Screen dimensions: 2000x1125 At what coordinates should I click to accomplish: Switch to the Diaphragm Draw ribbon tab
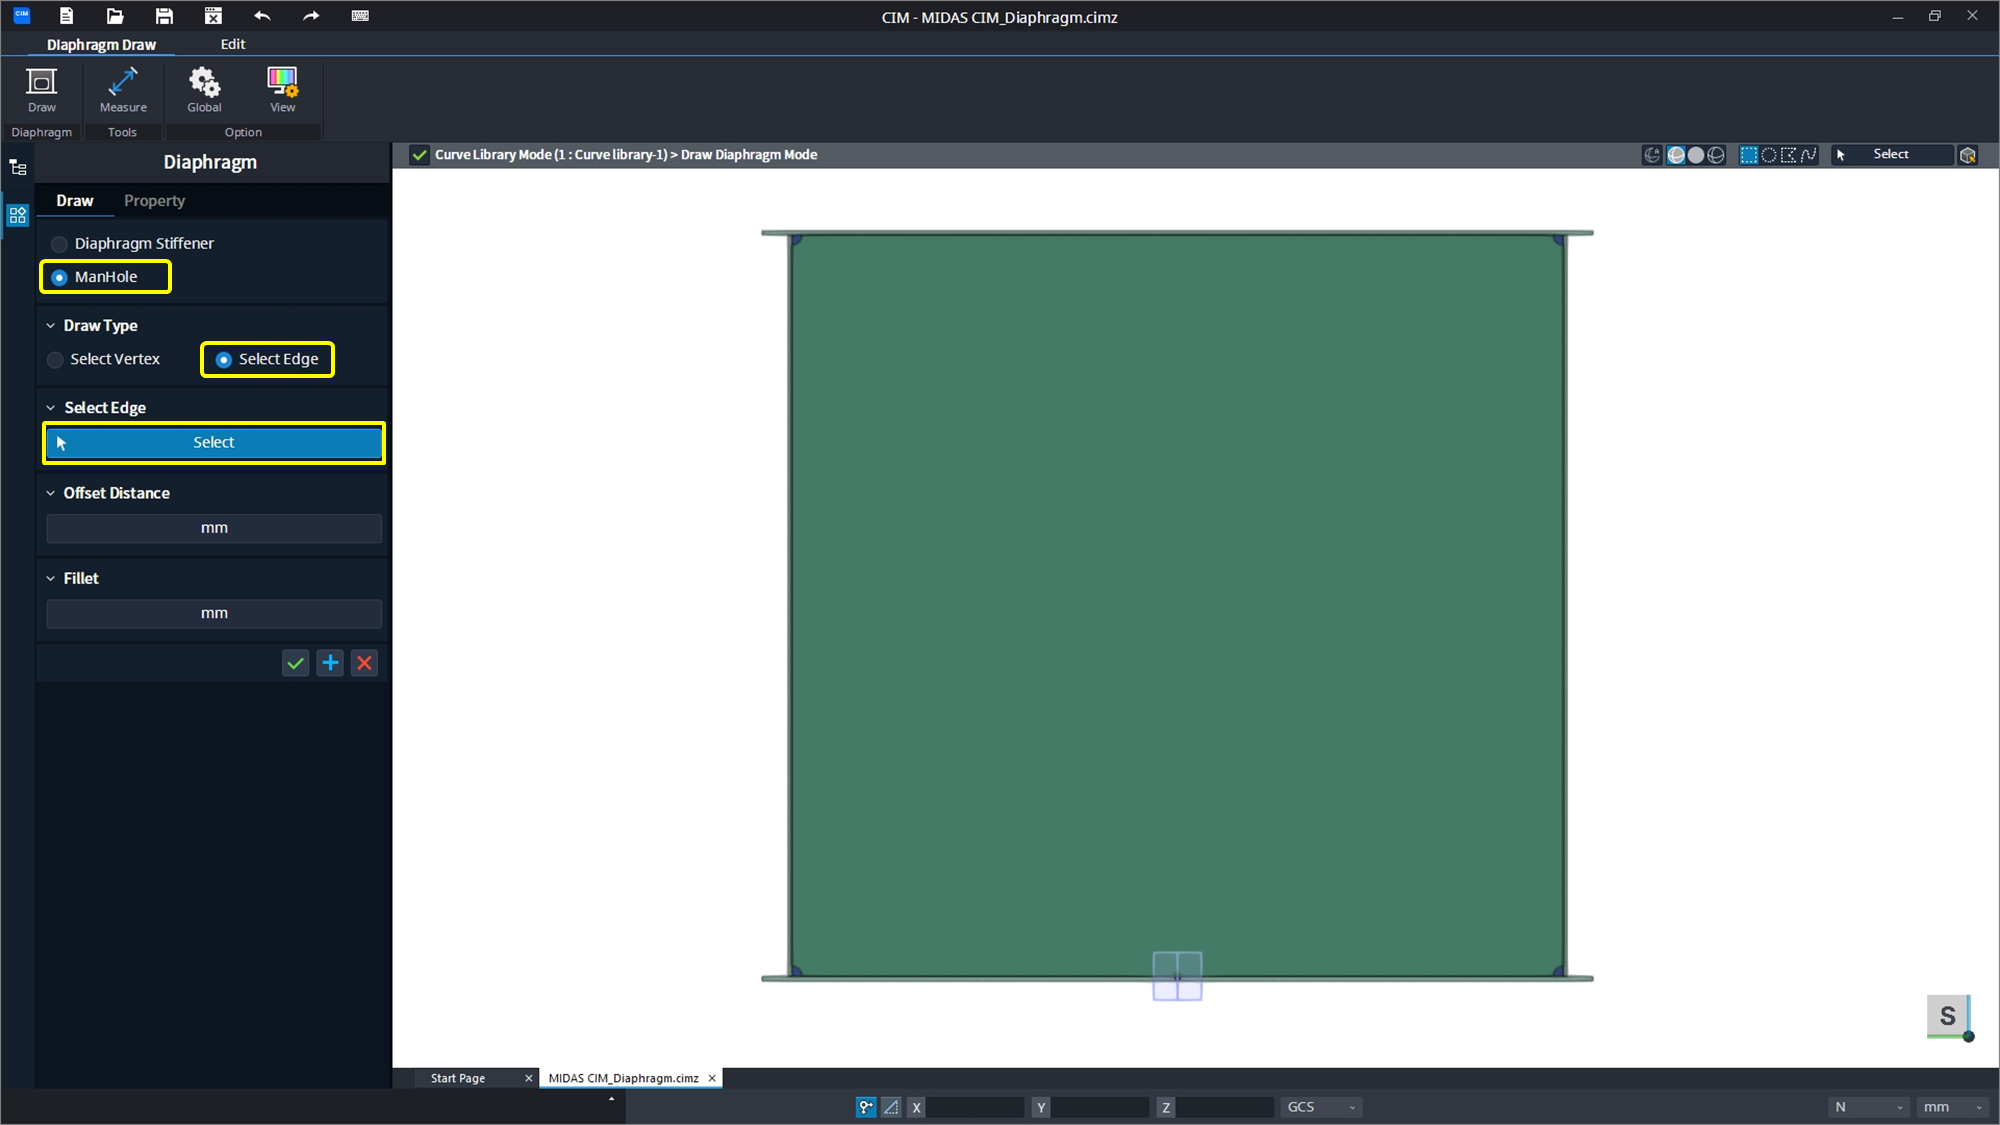[x=101, y=44]
